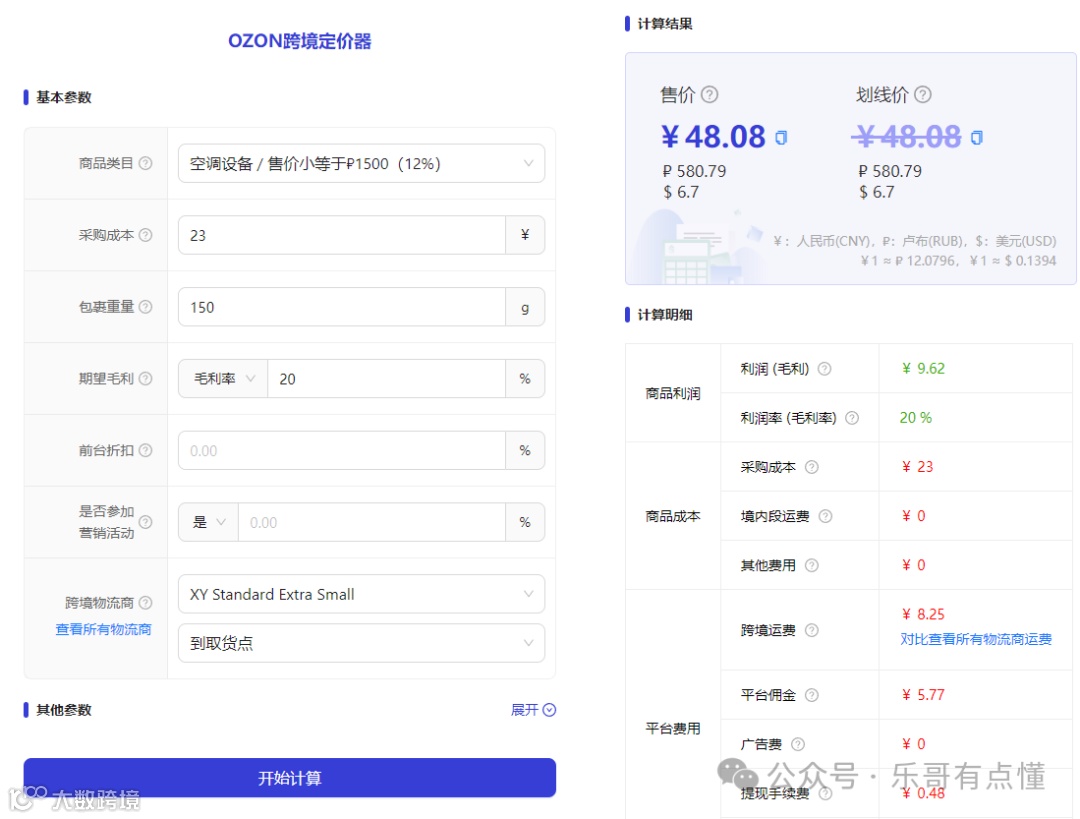The height and width of the screenshot is (819, 1080).
Task: Click help icon next to 划线价
Action: click(923, 94)
